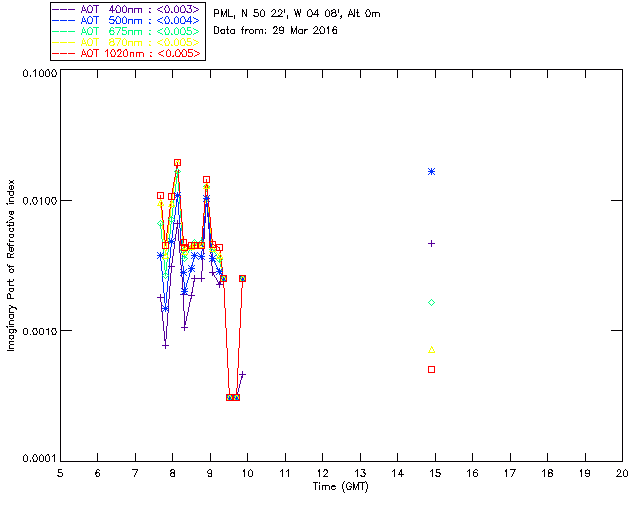
Task: Click the x-axis tick label 14
Action: click(398, 473)
